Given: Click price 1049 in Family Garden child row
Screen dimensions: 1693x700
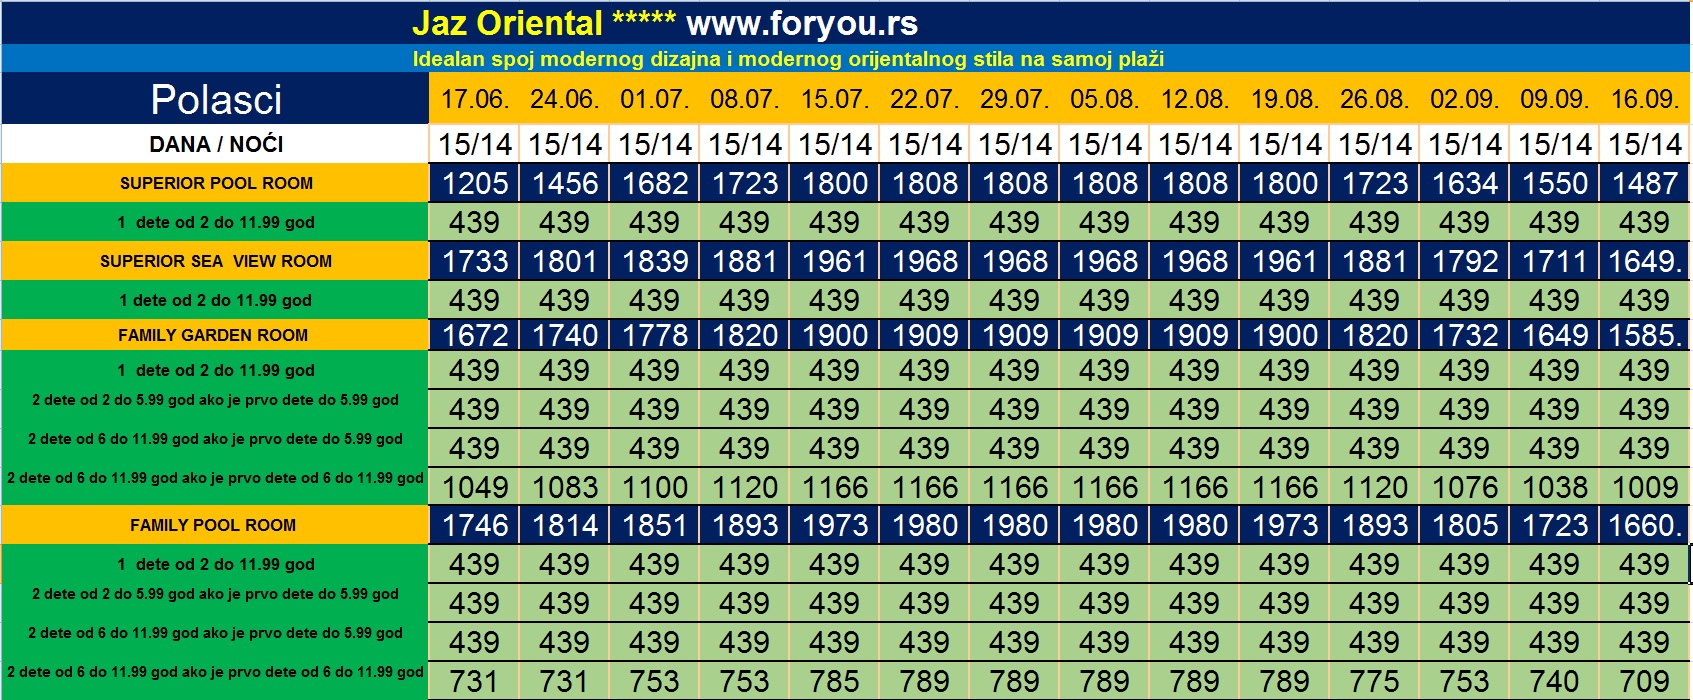Looking at the screenshot, I should pos(475,487).
